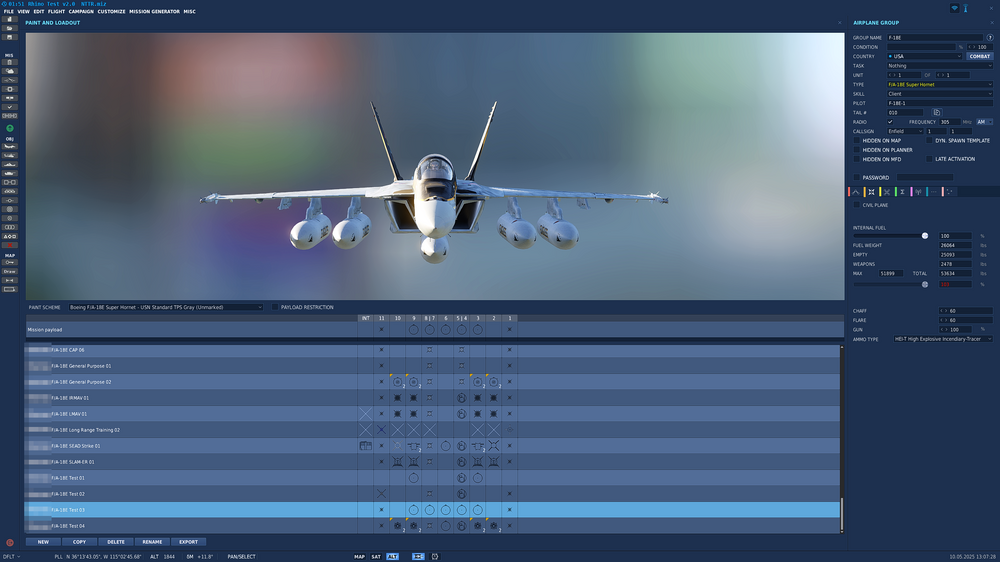Image resolution: width=1000 pixels, height=562 pixels.
Task: Click the open mission folder icon
Action: pos(10,29)
